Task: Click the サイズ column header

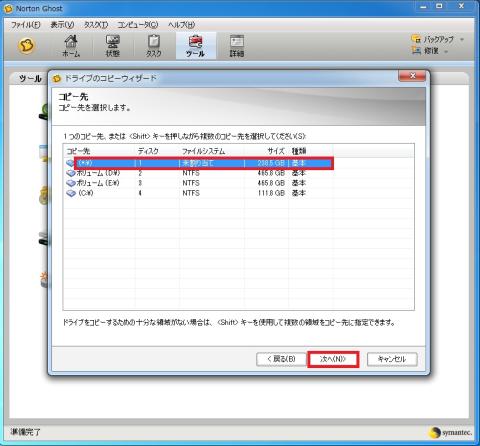Action: tap(267, 151)
